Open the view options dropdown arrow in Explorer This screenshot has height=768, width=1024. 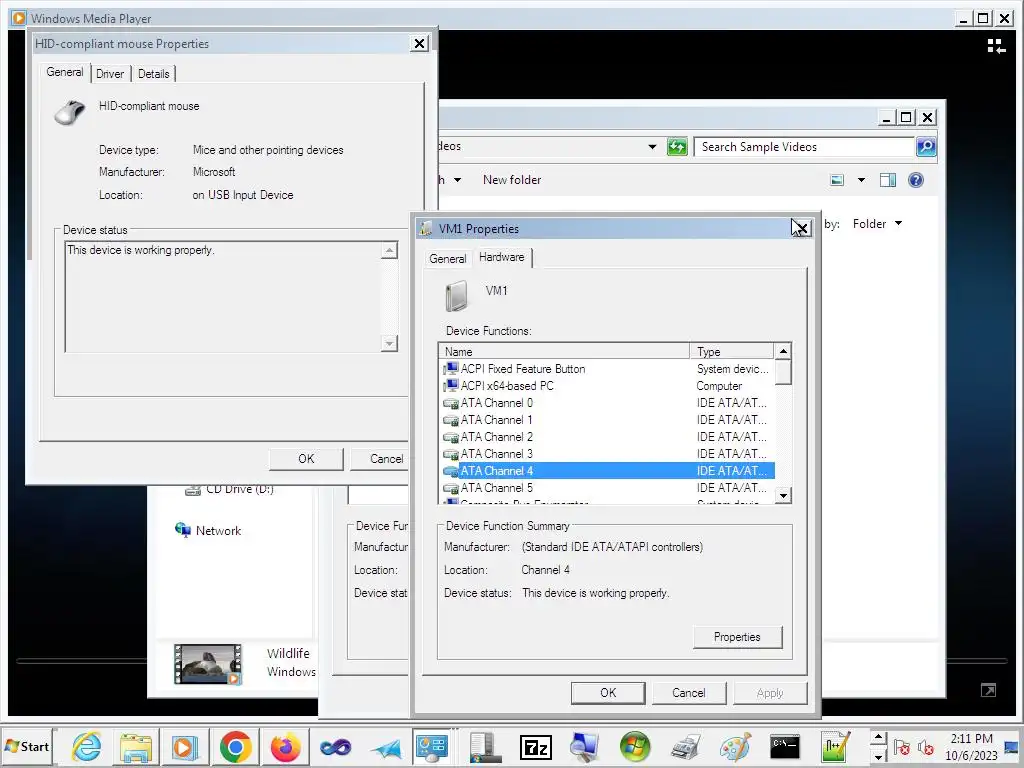861,180
